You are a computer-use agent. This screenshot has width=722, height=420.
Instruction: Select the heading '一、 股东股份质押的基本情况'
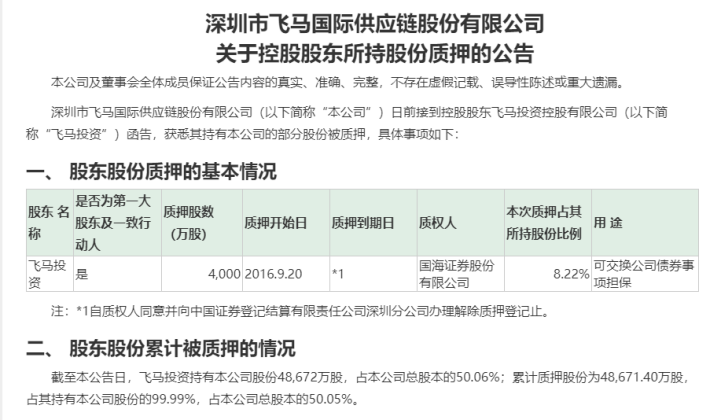click(x=151, y=171)
